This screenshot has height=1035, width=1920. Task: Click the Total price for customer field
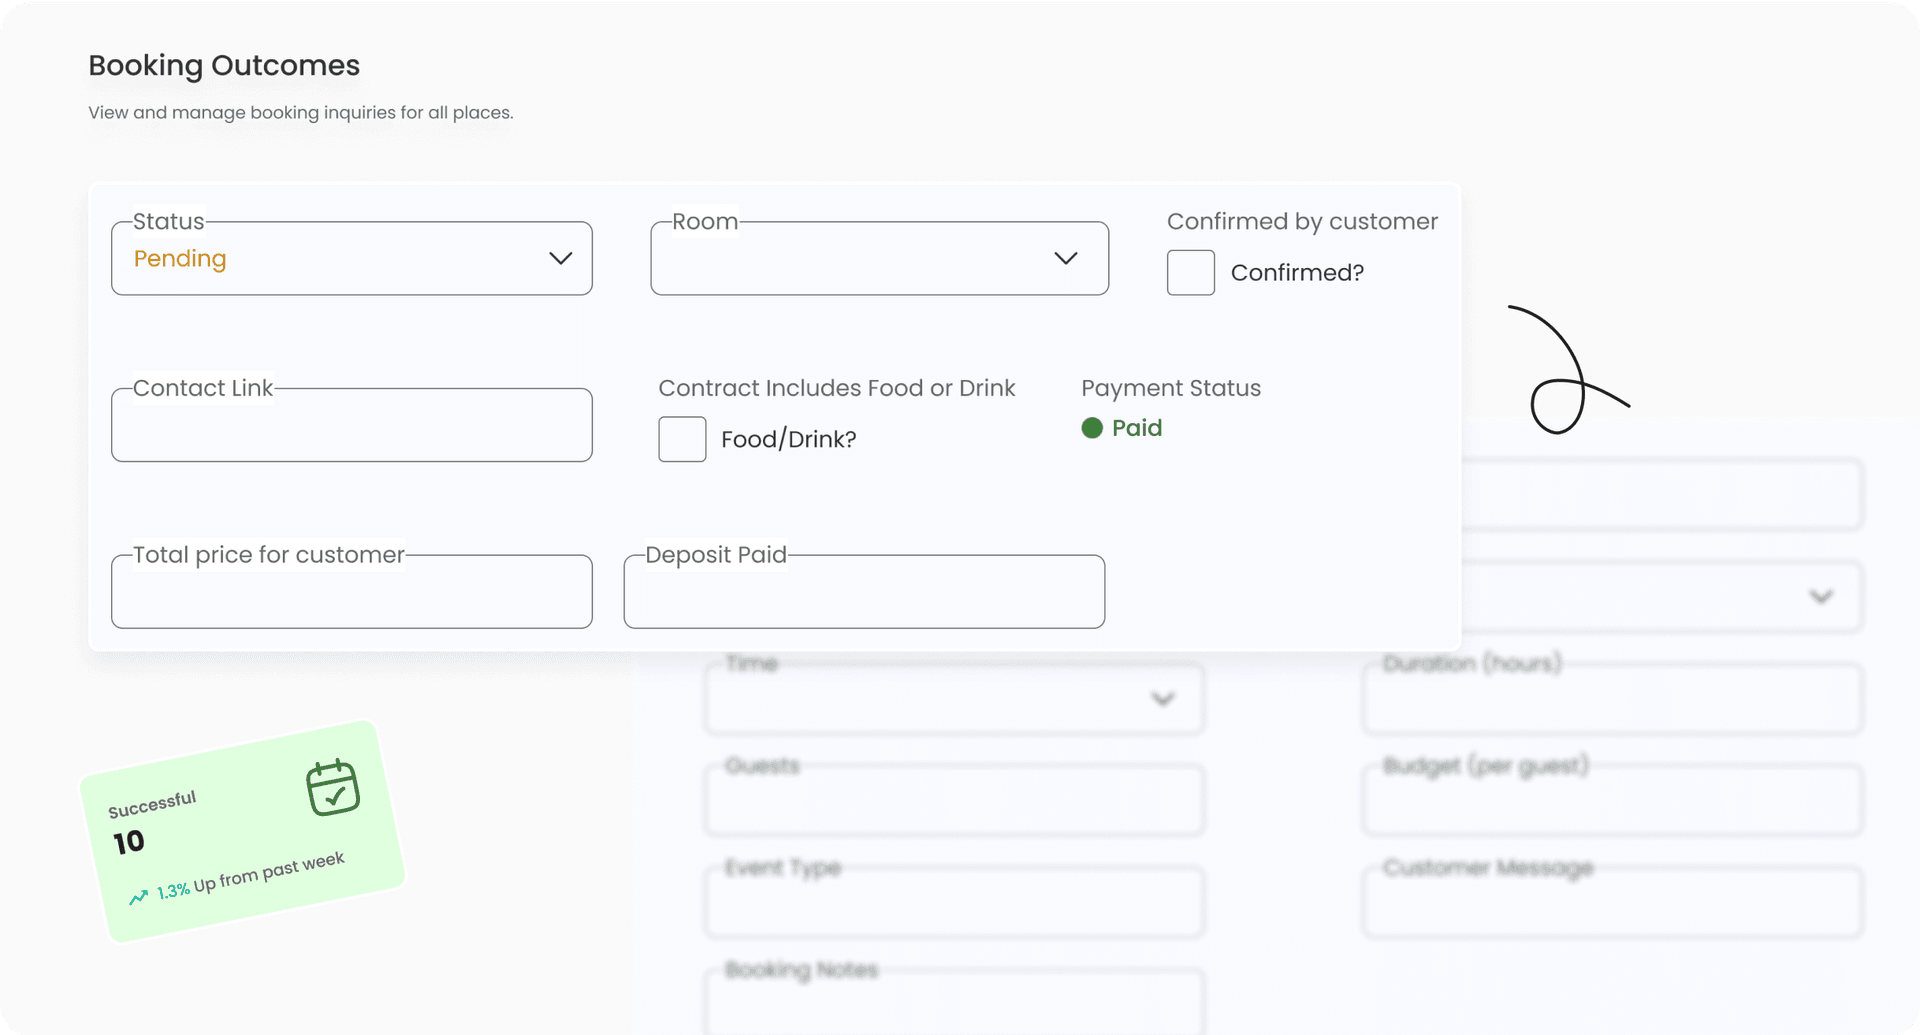coord(351,591)
